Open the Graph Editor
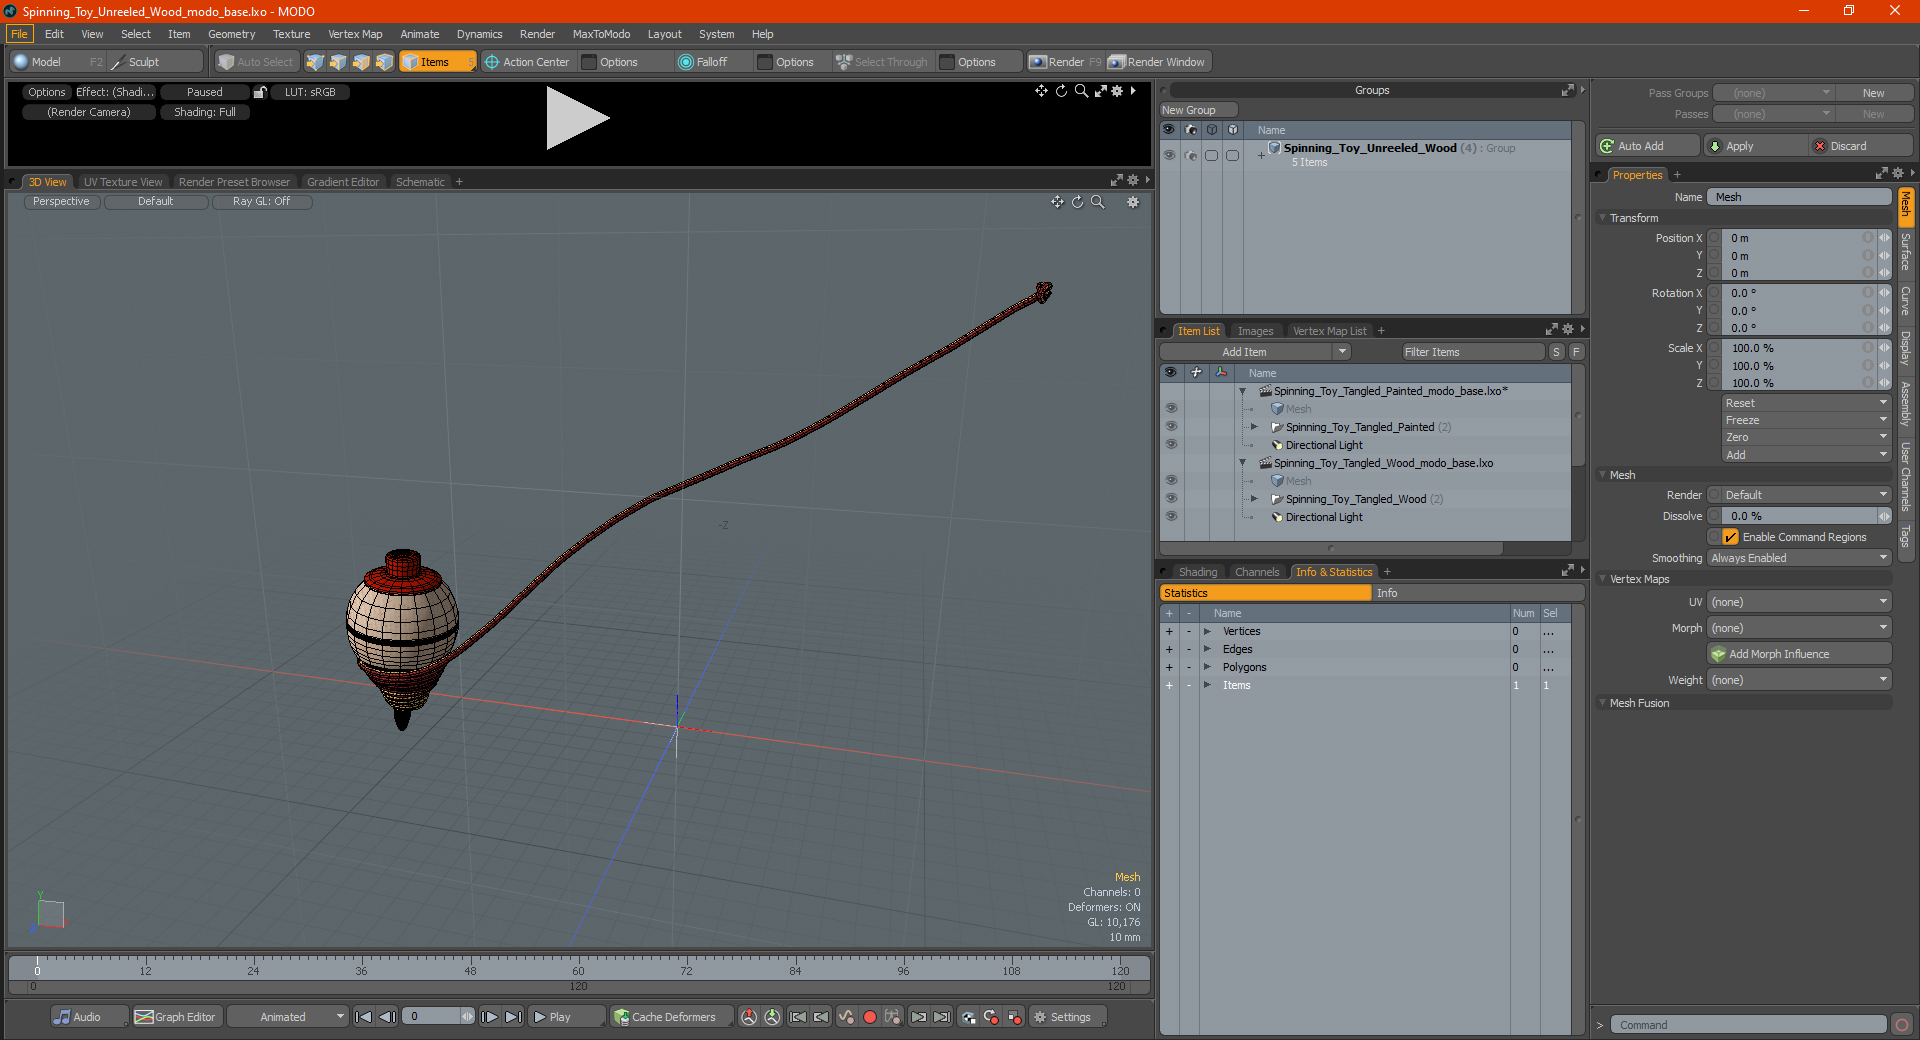 click(176, 1017)
